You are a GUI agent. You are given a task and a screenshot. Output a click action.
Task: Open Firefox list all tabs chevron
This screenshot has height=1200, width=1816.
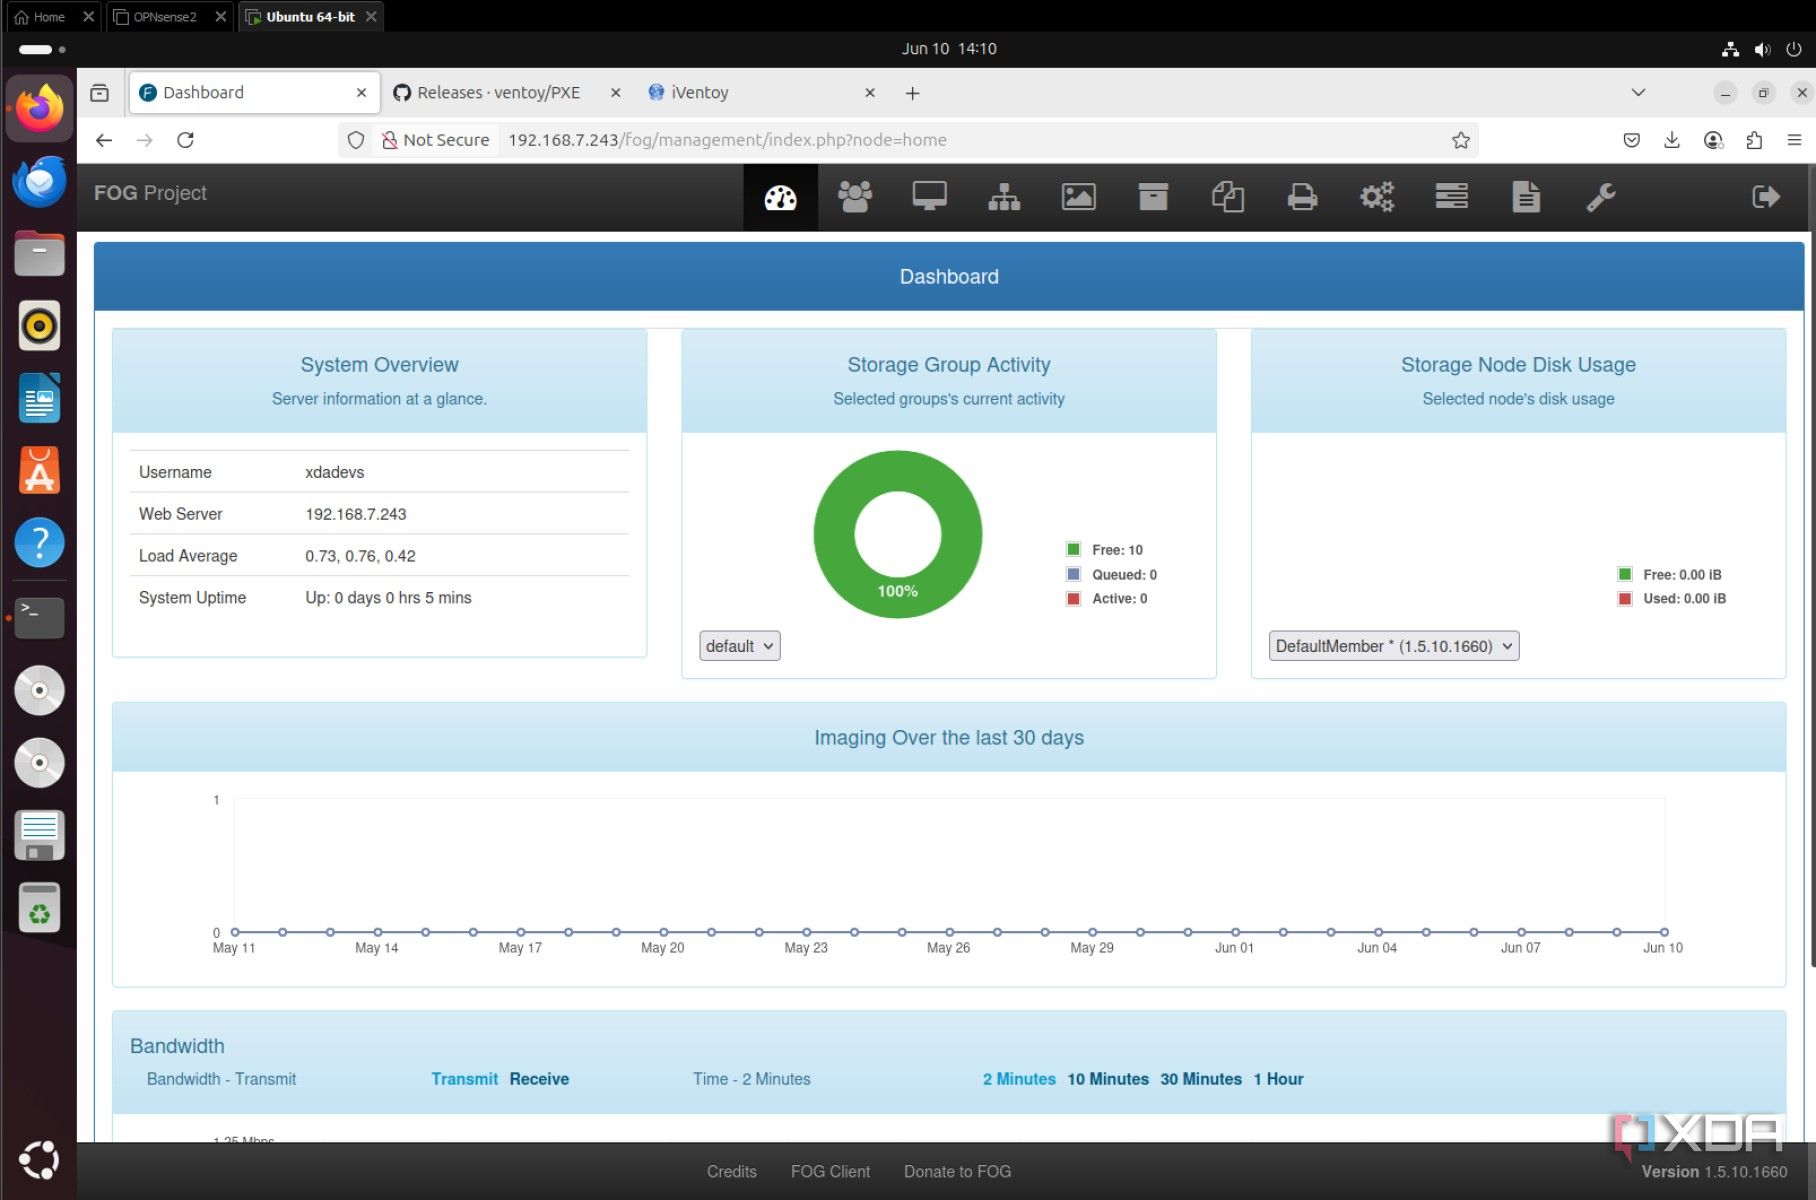[x=1638, y=93]
